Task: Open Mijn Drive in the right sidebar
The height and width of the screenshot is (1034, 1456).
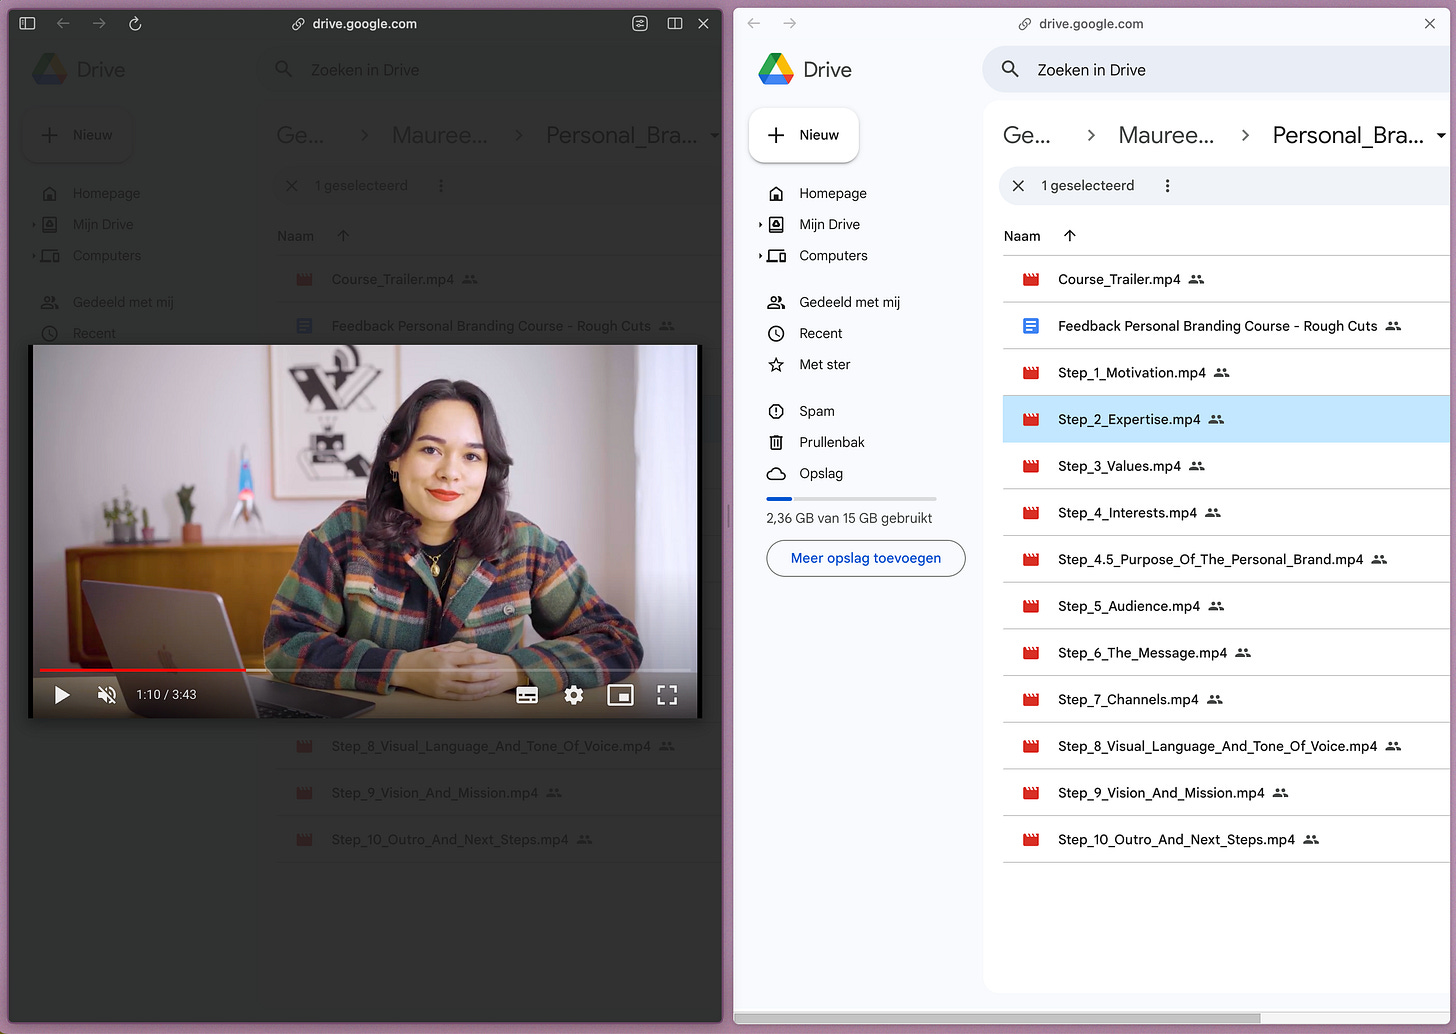Action: pos(829,225)
